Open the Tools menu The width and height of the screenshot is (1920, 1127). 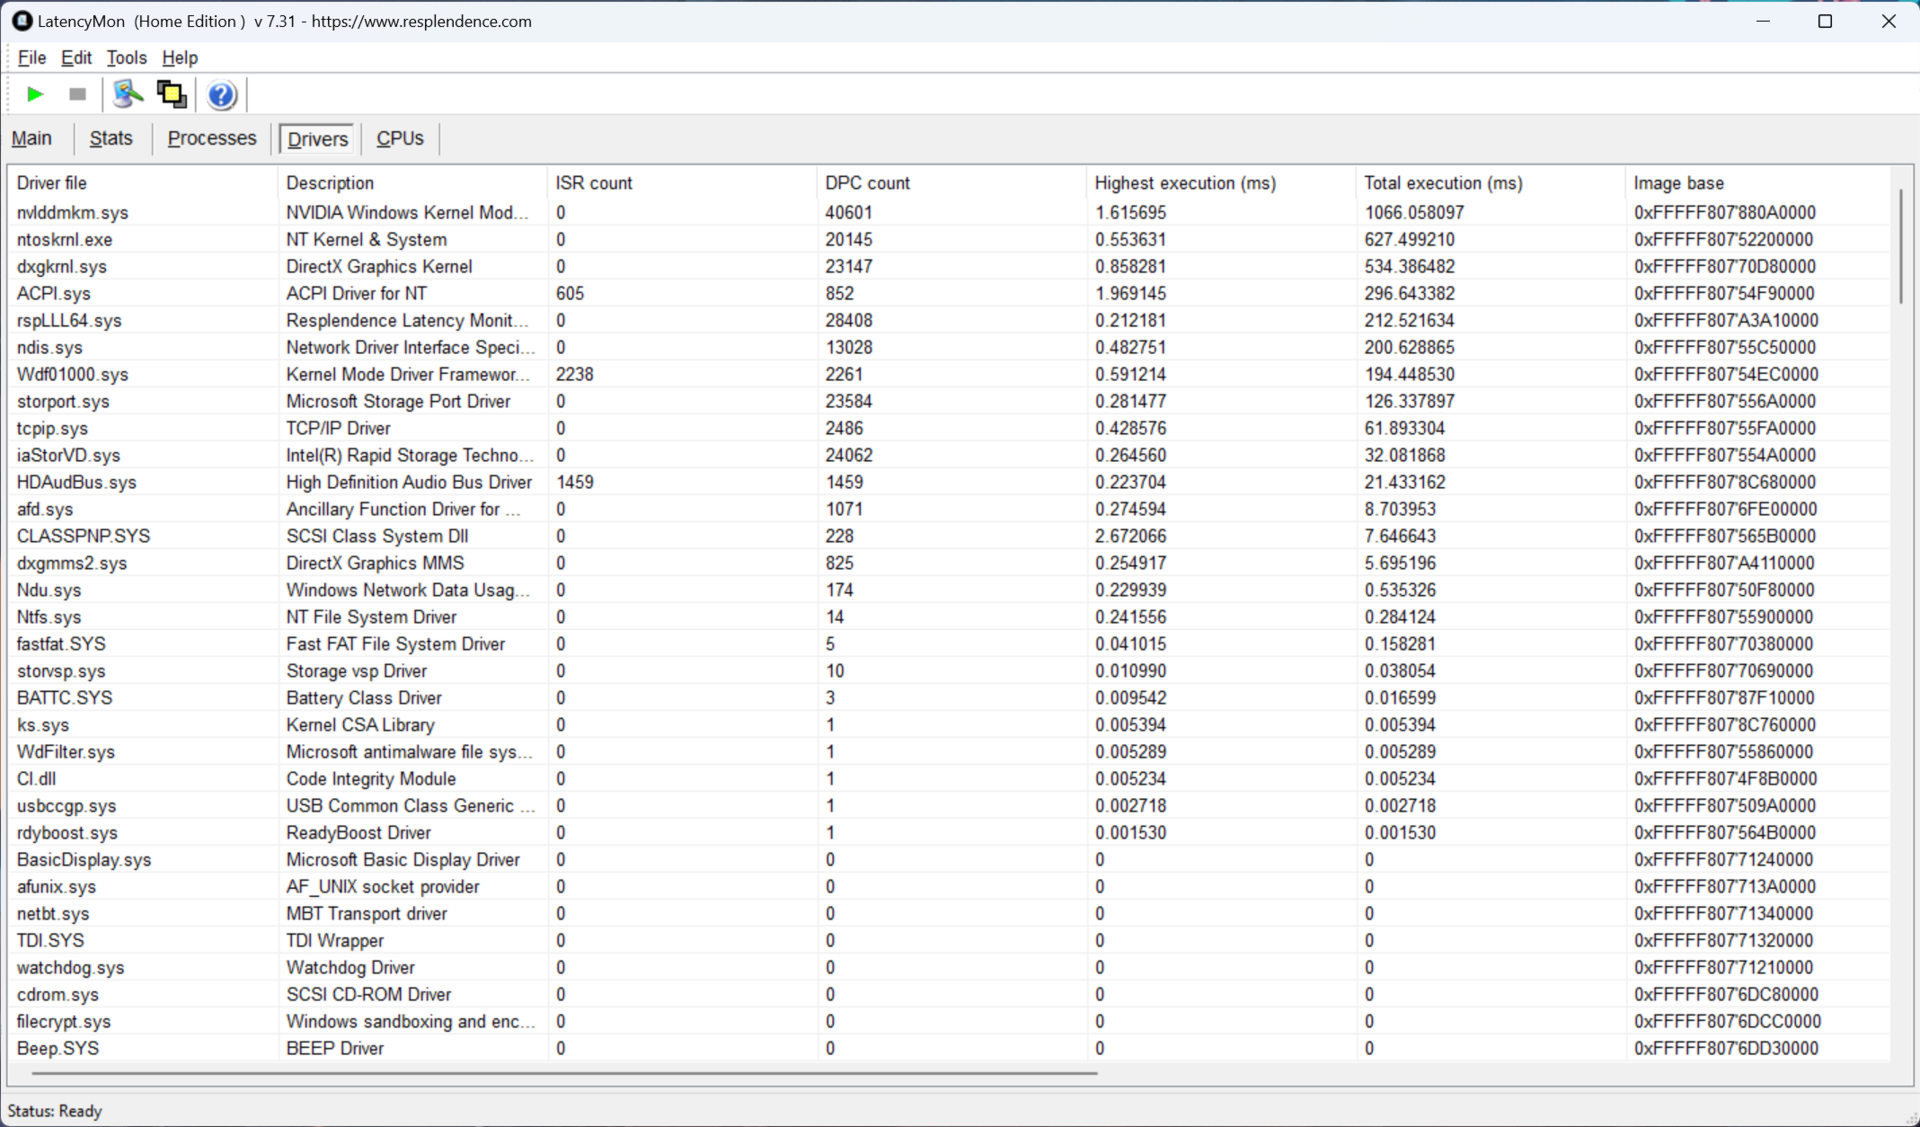point(126,57)
